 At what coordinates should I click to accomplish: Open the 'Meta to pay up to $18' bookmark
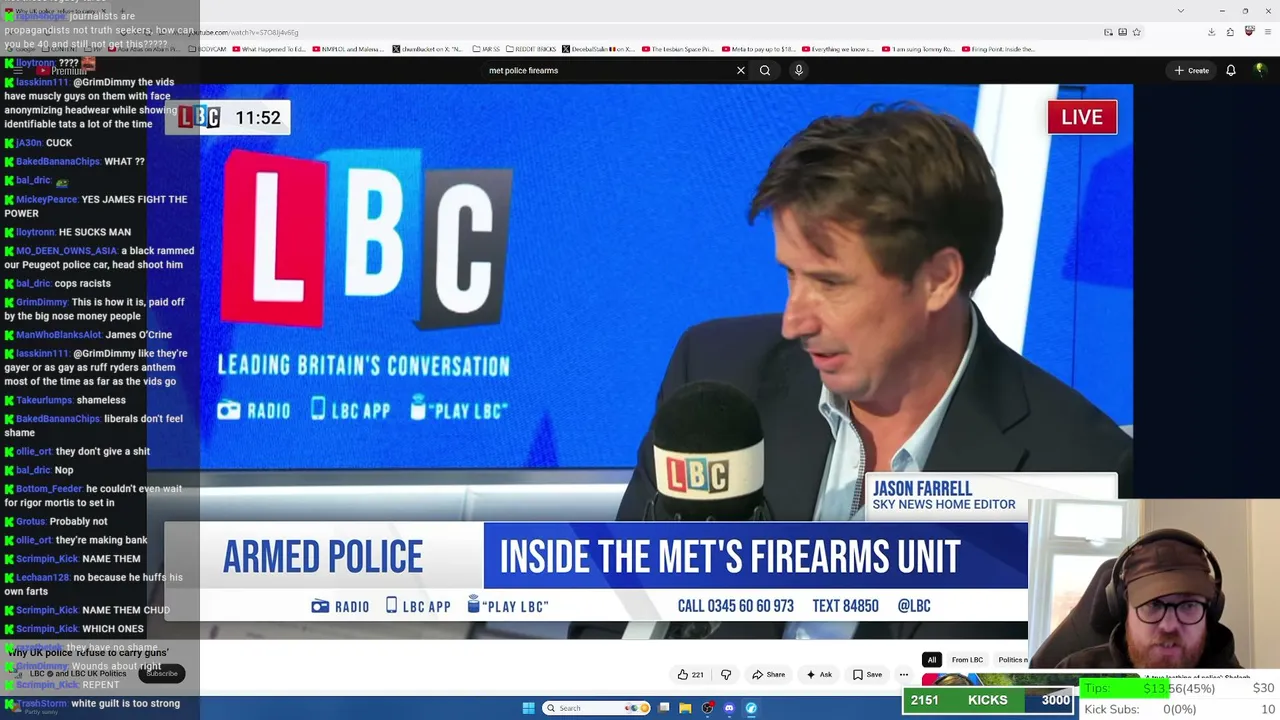758,49
